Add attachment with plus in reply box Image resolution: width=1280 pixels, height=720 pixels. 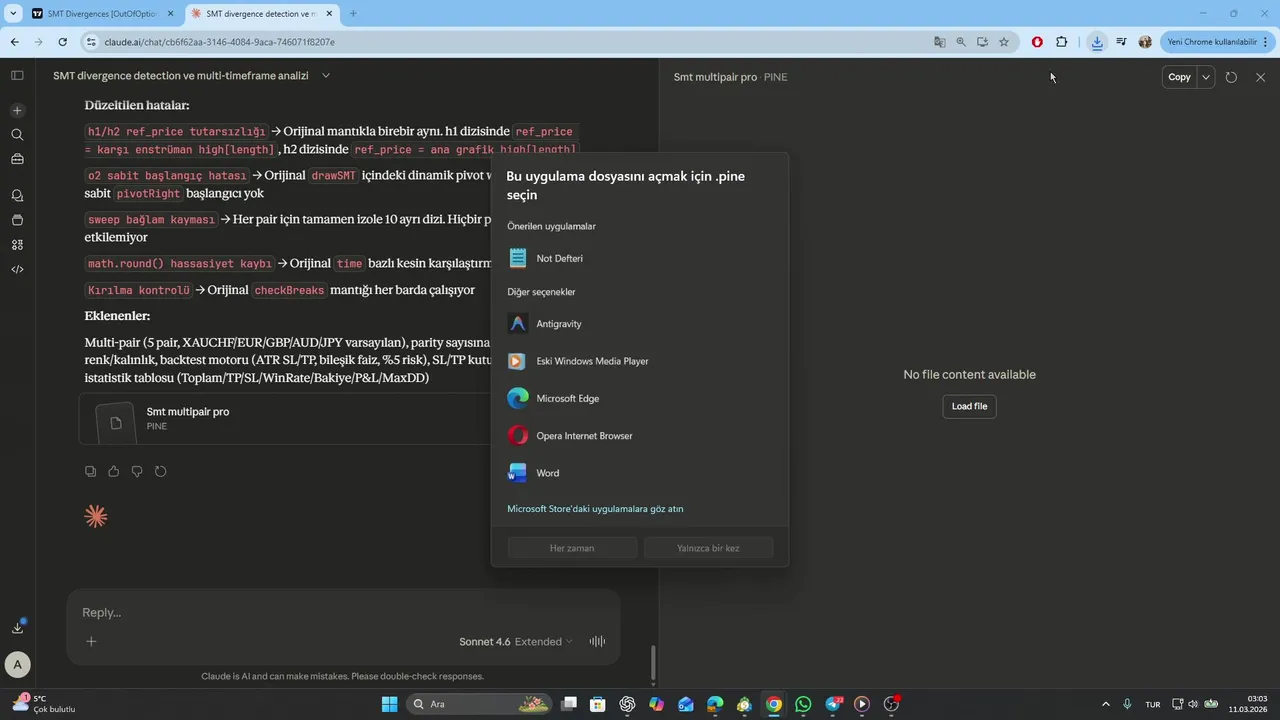[x=91, y=641]
